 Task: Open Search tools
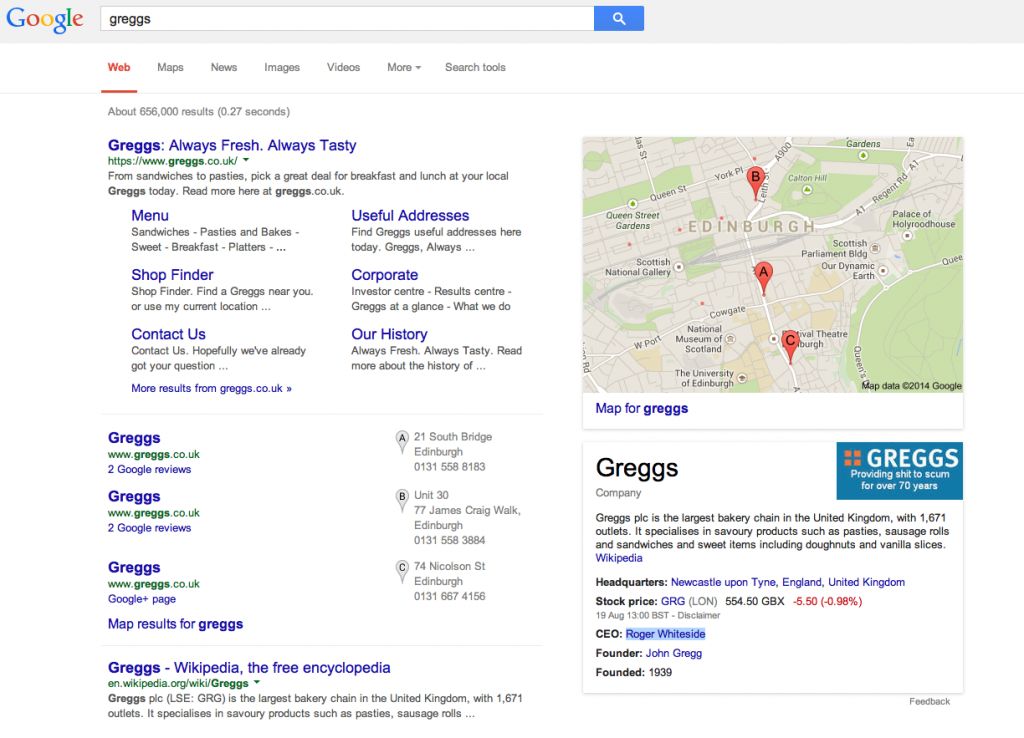click(474, 67)
